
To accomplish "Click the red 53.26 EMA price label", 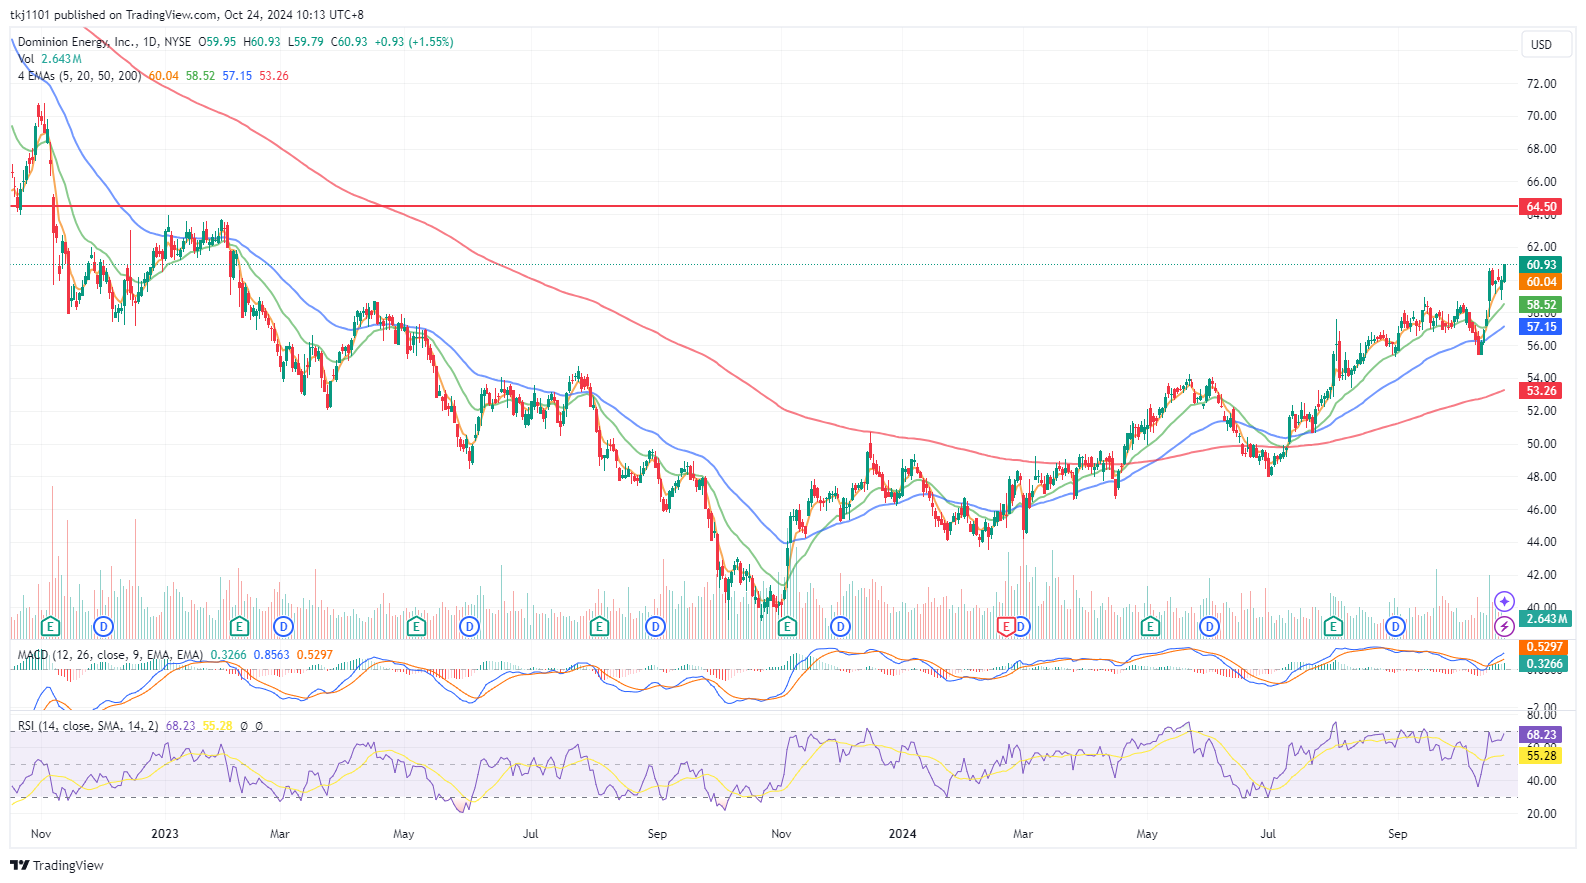I will pyautogui.click(x=1542, y=391).
